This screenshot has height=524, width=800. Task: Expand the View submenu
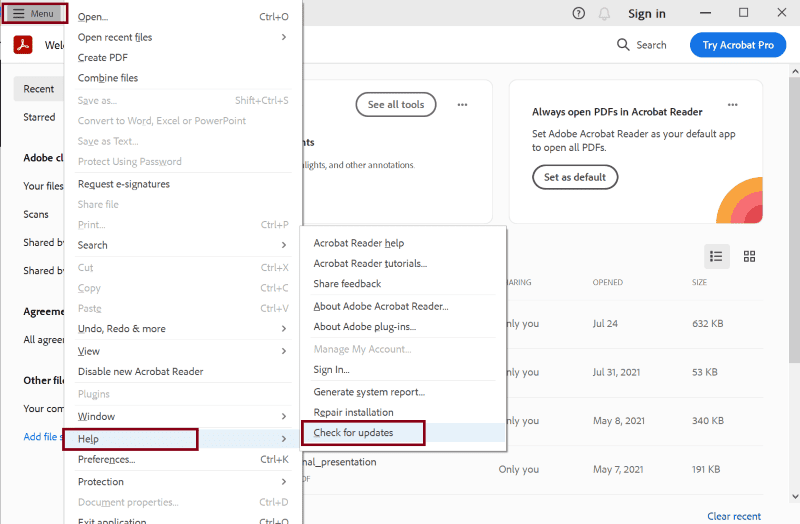183,352
